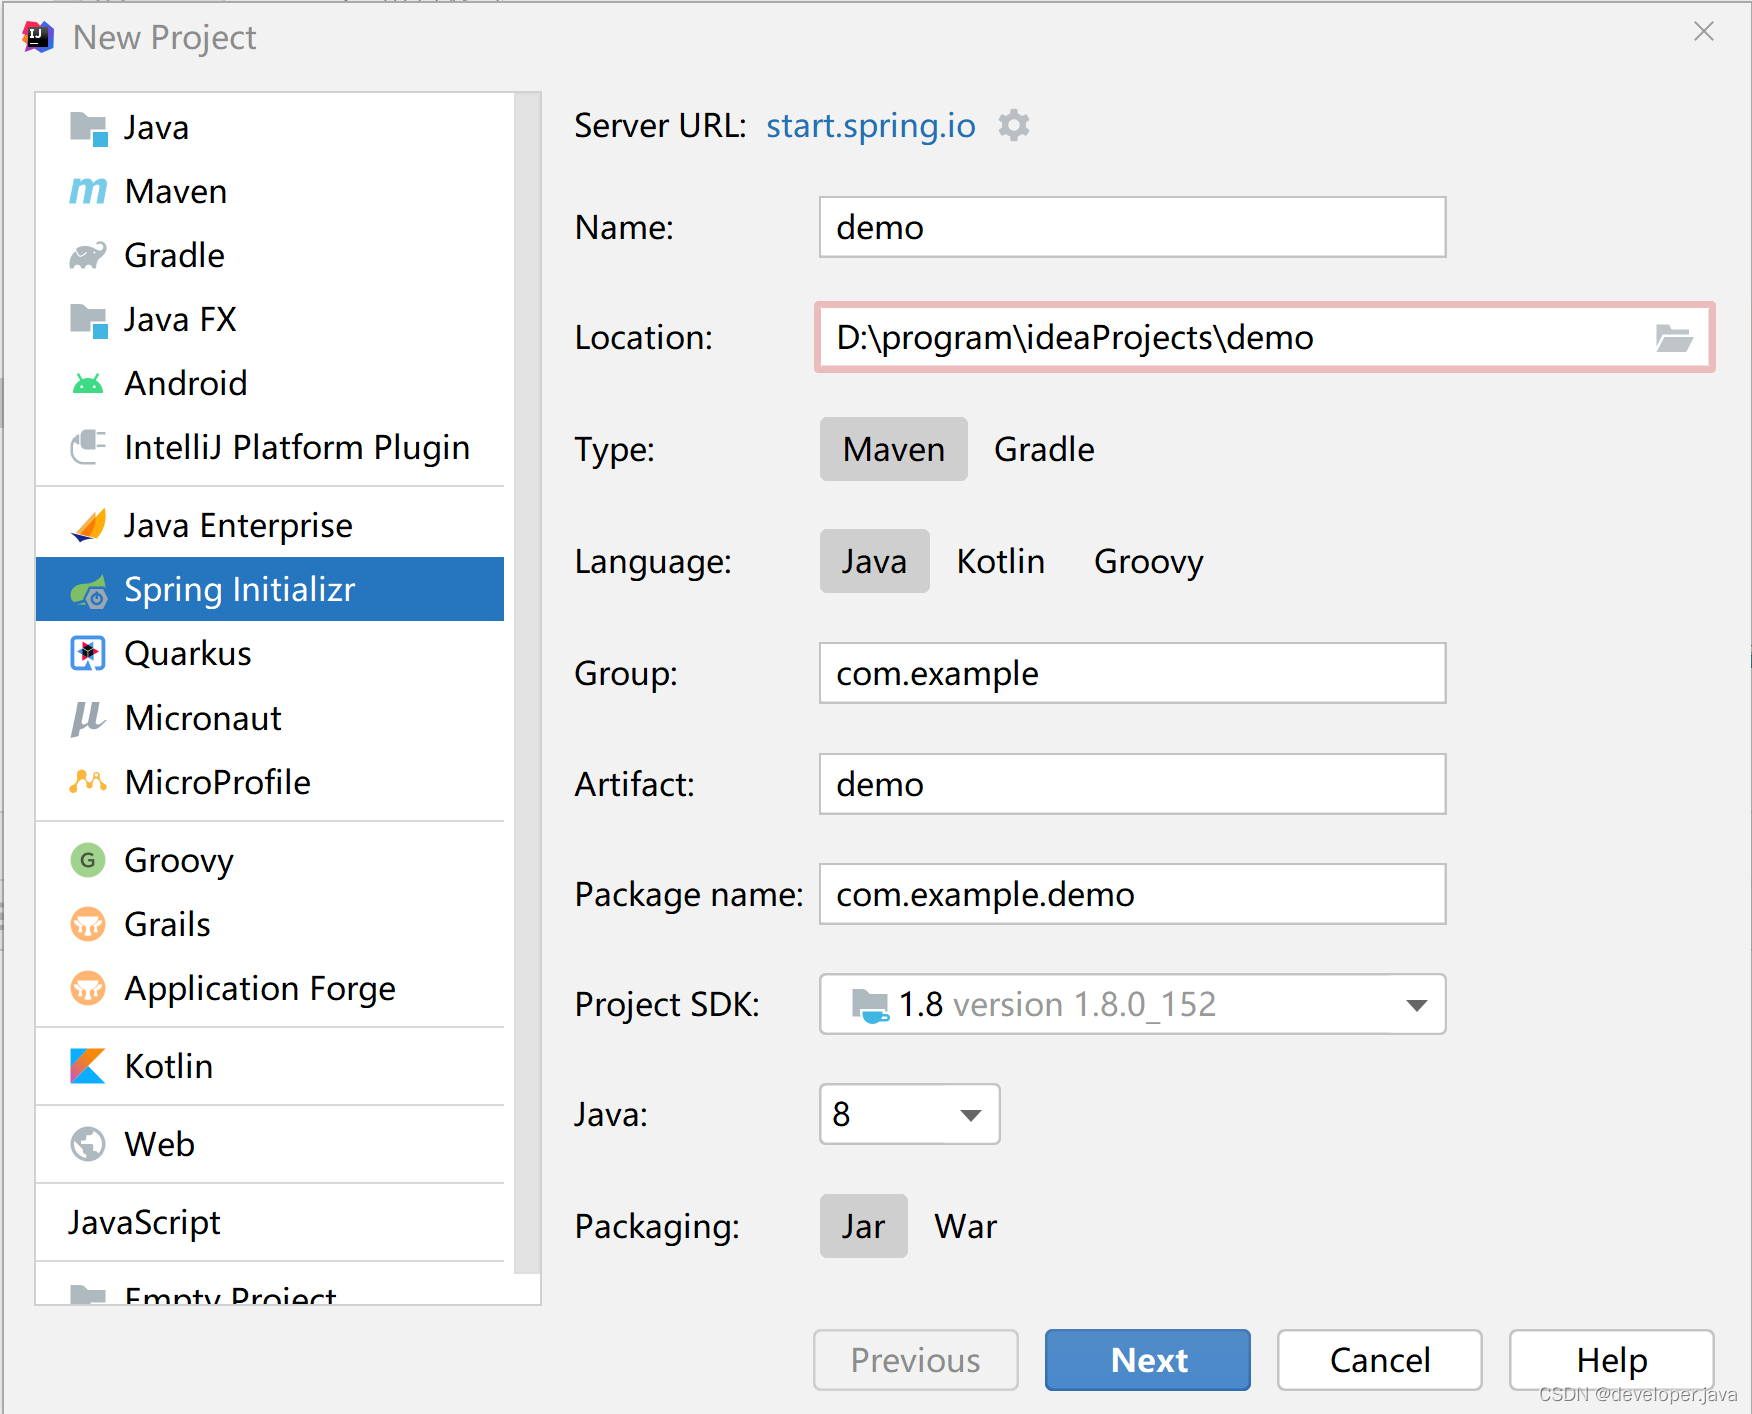Select Gradle as project type
The image size is (1752, 1414).
(x=1044, y=449)
